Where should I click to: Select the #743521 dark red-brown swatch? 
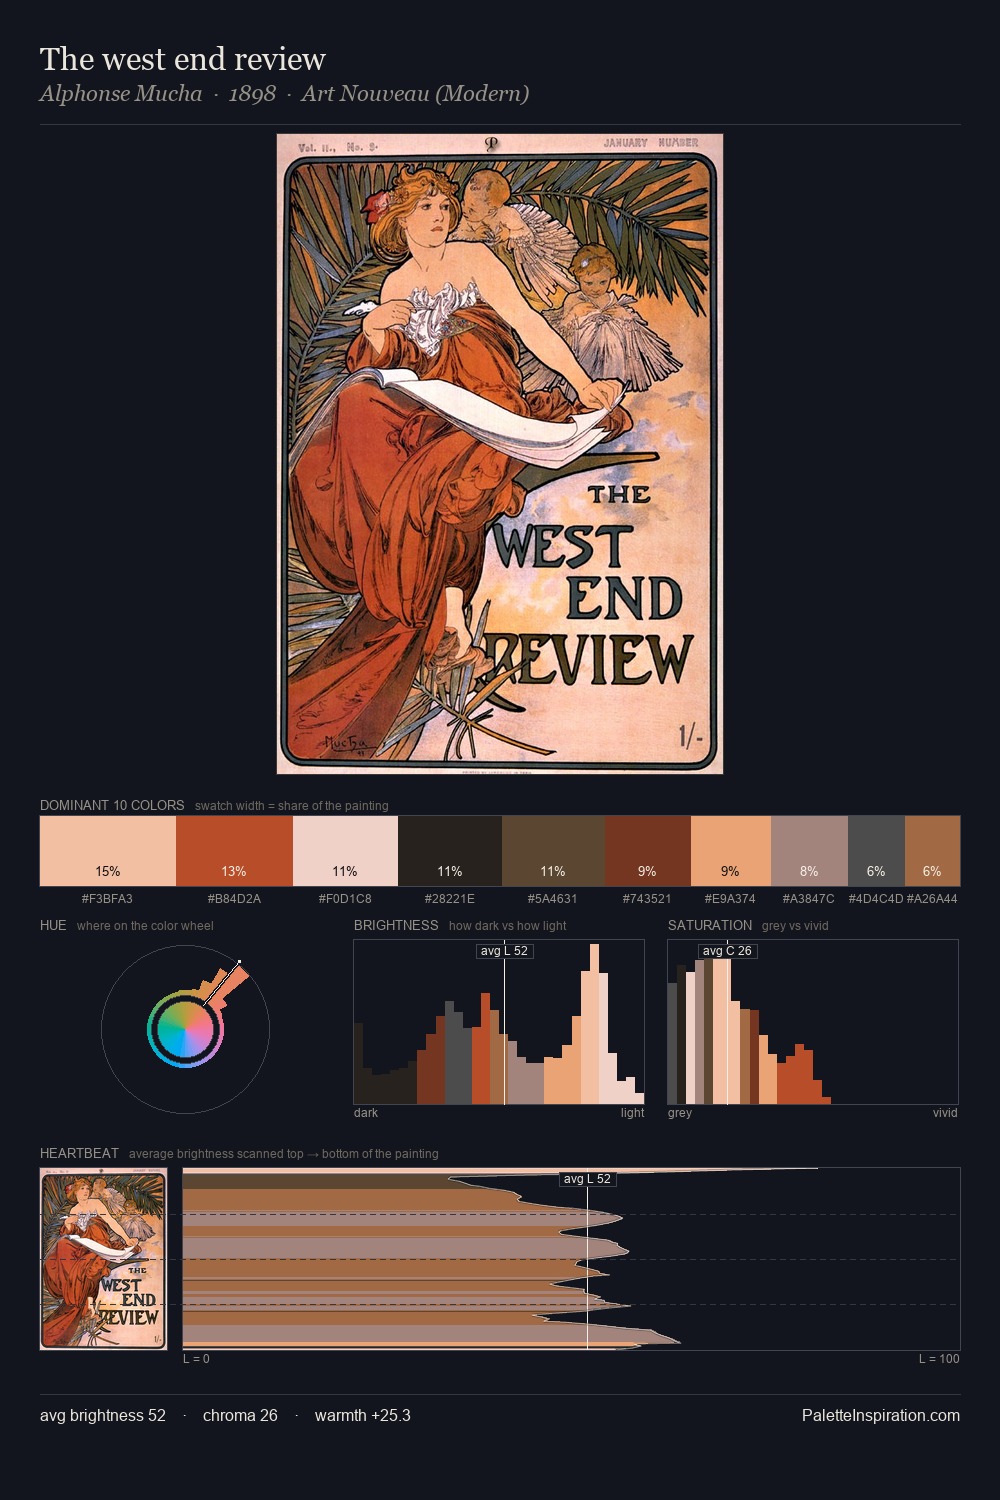tap(648, 851)
